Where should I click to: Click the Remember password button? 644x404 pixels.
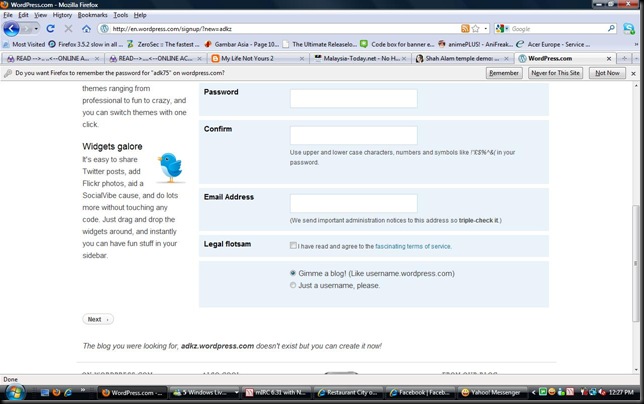504,73
